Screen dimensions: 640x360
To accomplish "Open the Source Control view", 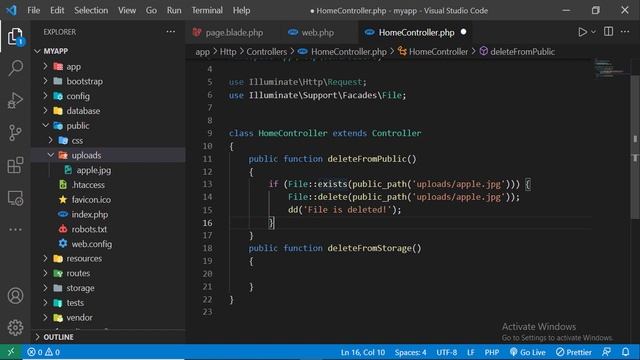I will (x=16, y=133).
